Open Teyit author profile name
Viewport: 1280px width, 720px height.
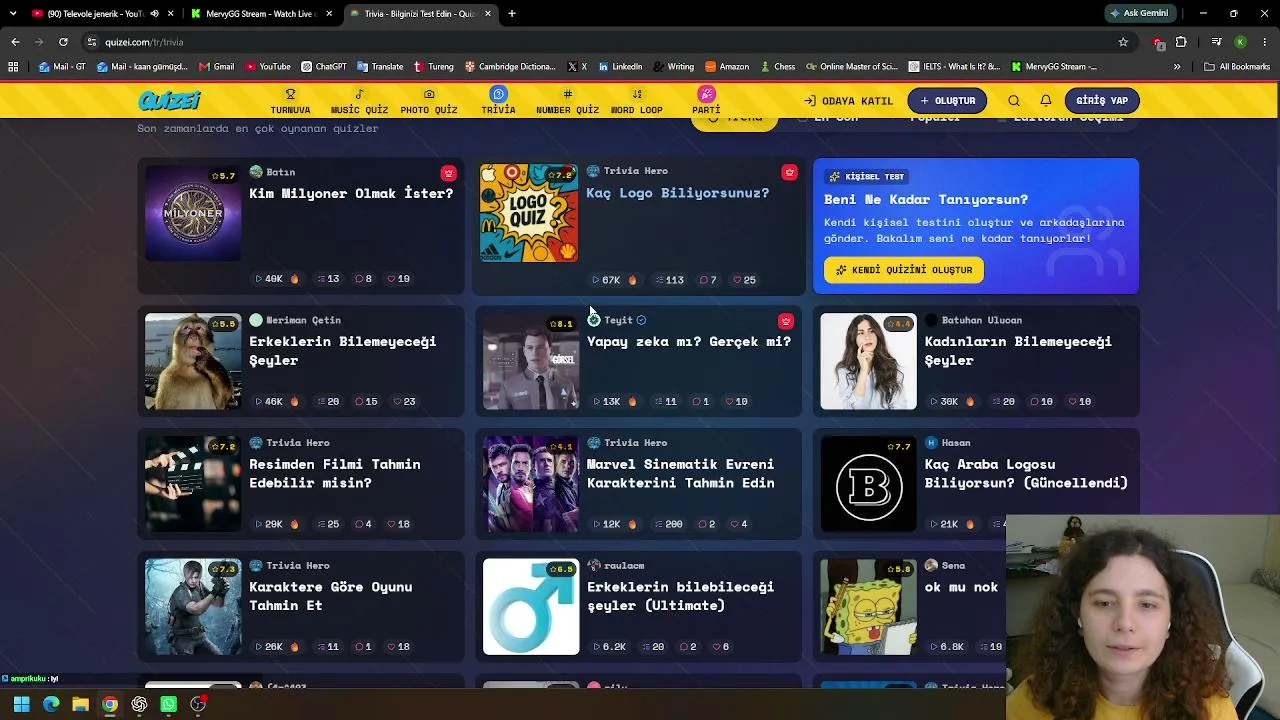coord(618,320)
